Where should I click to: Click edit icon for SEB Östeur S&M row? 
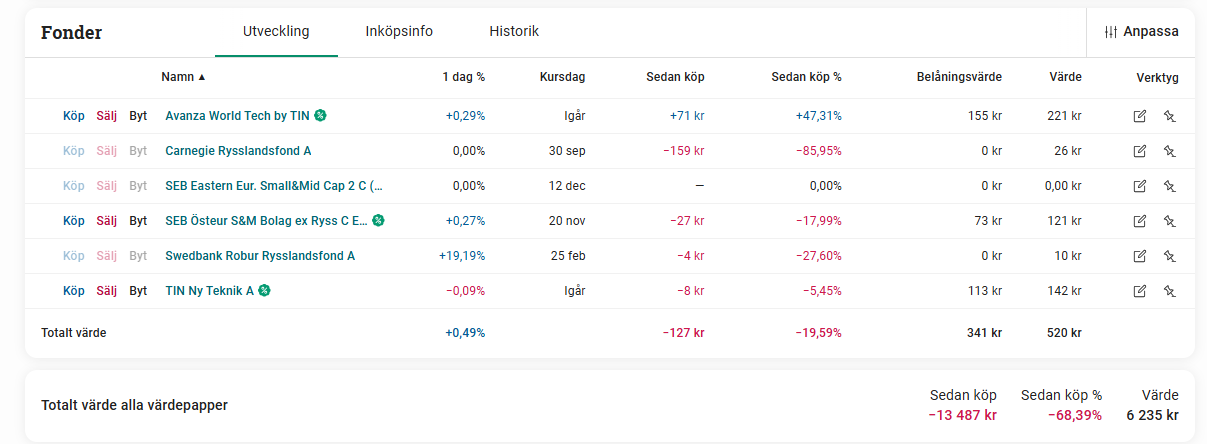(x=1139, y=221)
